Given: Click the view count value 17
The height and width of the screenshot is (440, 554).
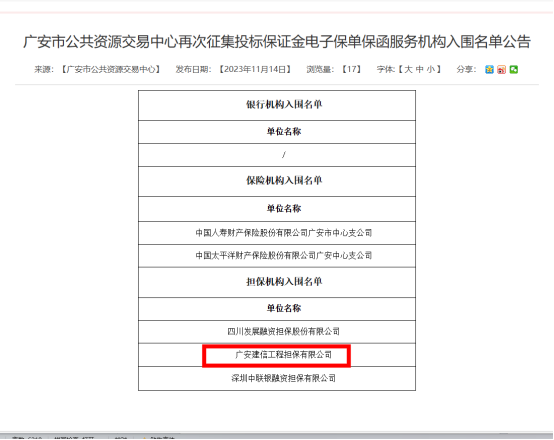Looking at the screenshot, I should pos(351,69).
